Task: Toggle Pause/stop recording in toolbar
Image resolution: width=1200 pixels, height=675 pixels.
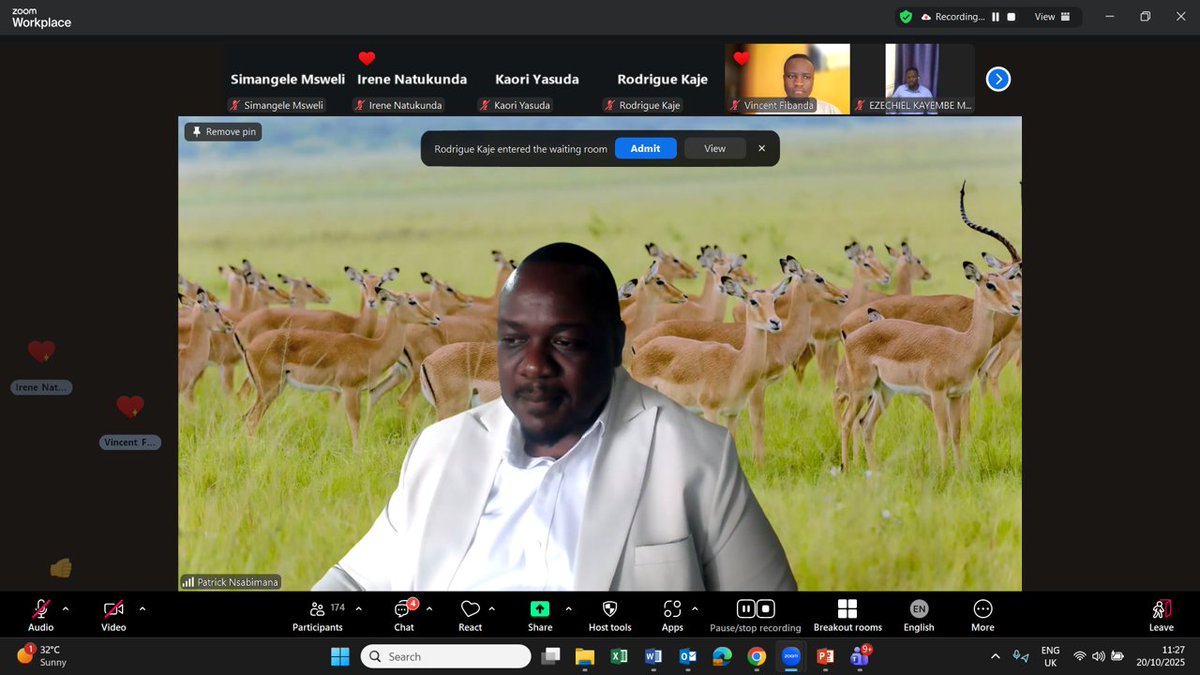Action: (x=755, y=608)
